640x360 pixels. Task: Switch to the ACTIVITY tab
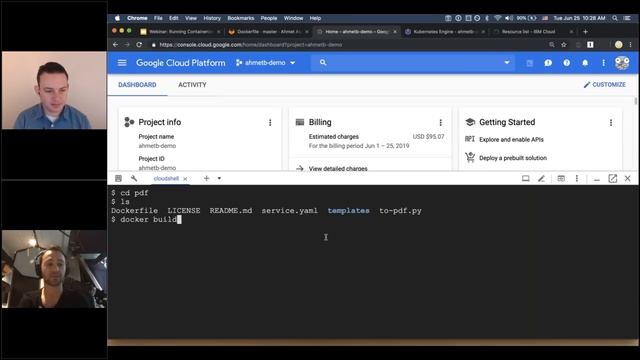coord(192,85)
